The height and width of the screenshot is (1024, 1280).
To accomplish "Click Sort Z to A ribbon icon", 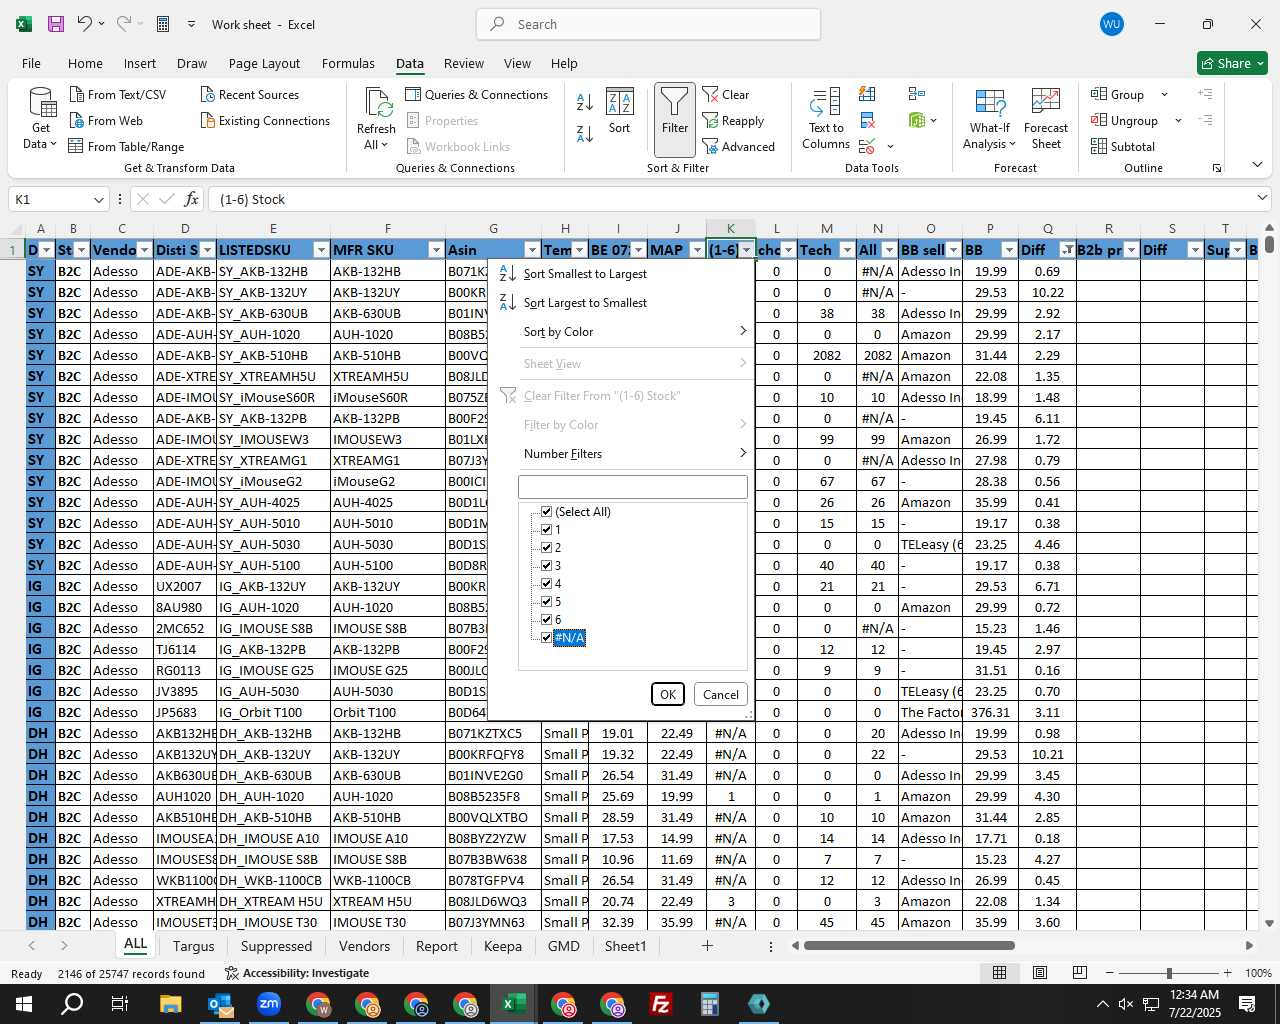I will click(585, 133).
